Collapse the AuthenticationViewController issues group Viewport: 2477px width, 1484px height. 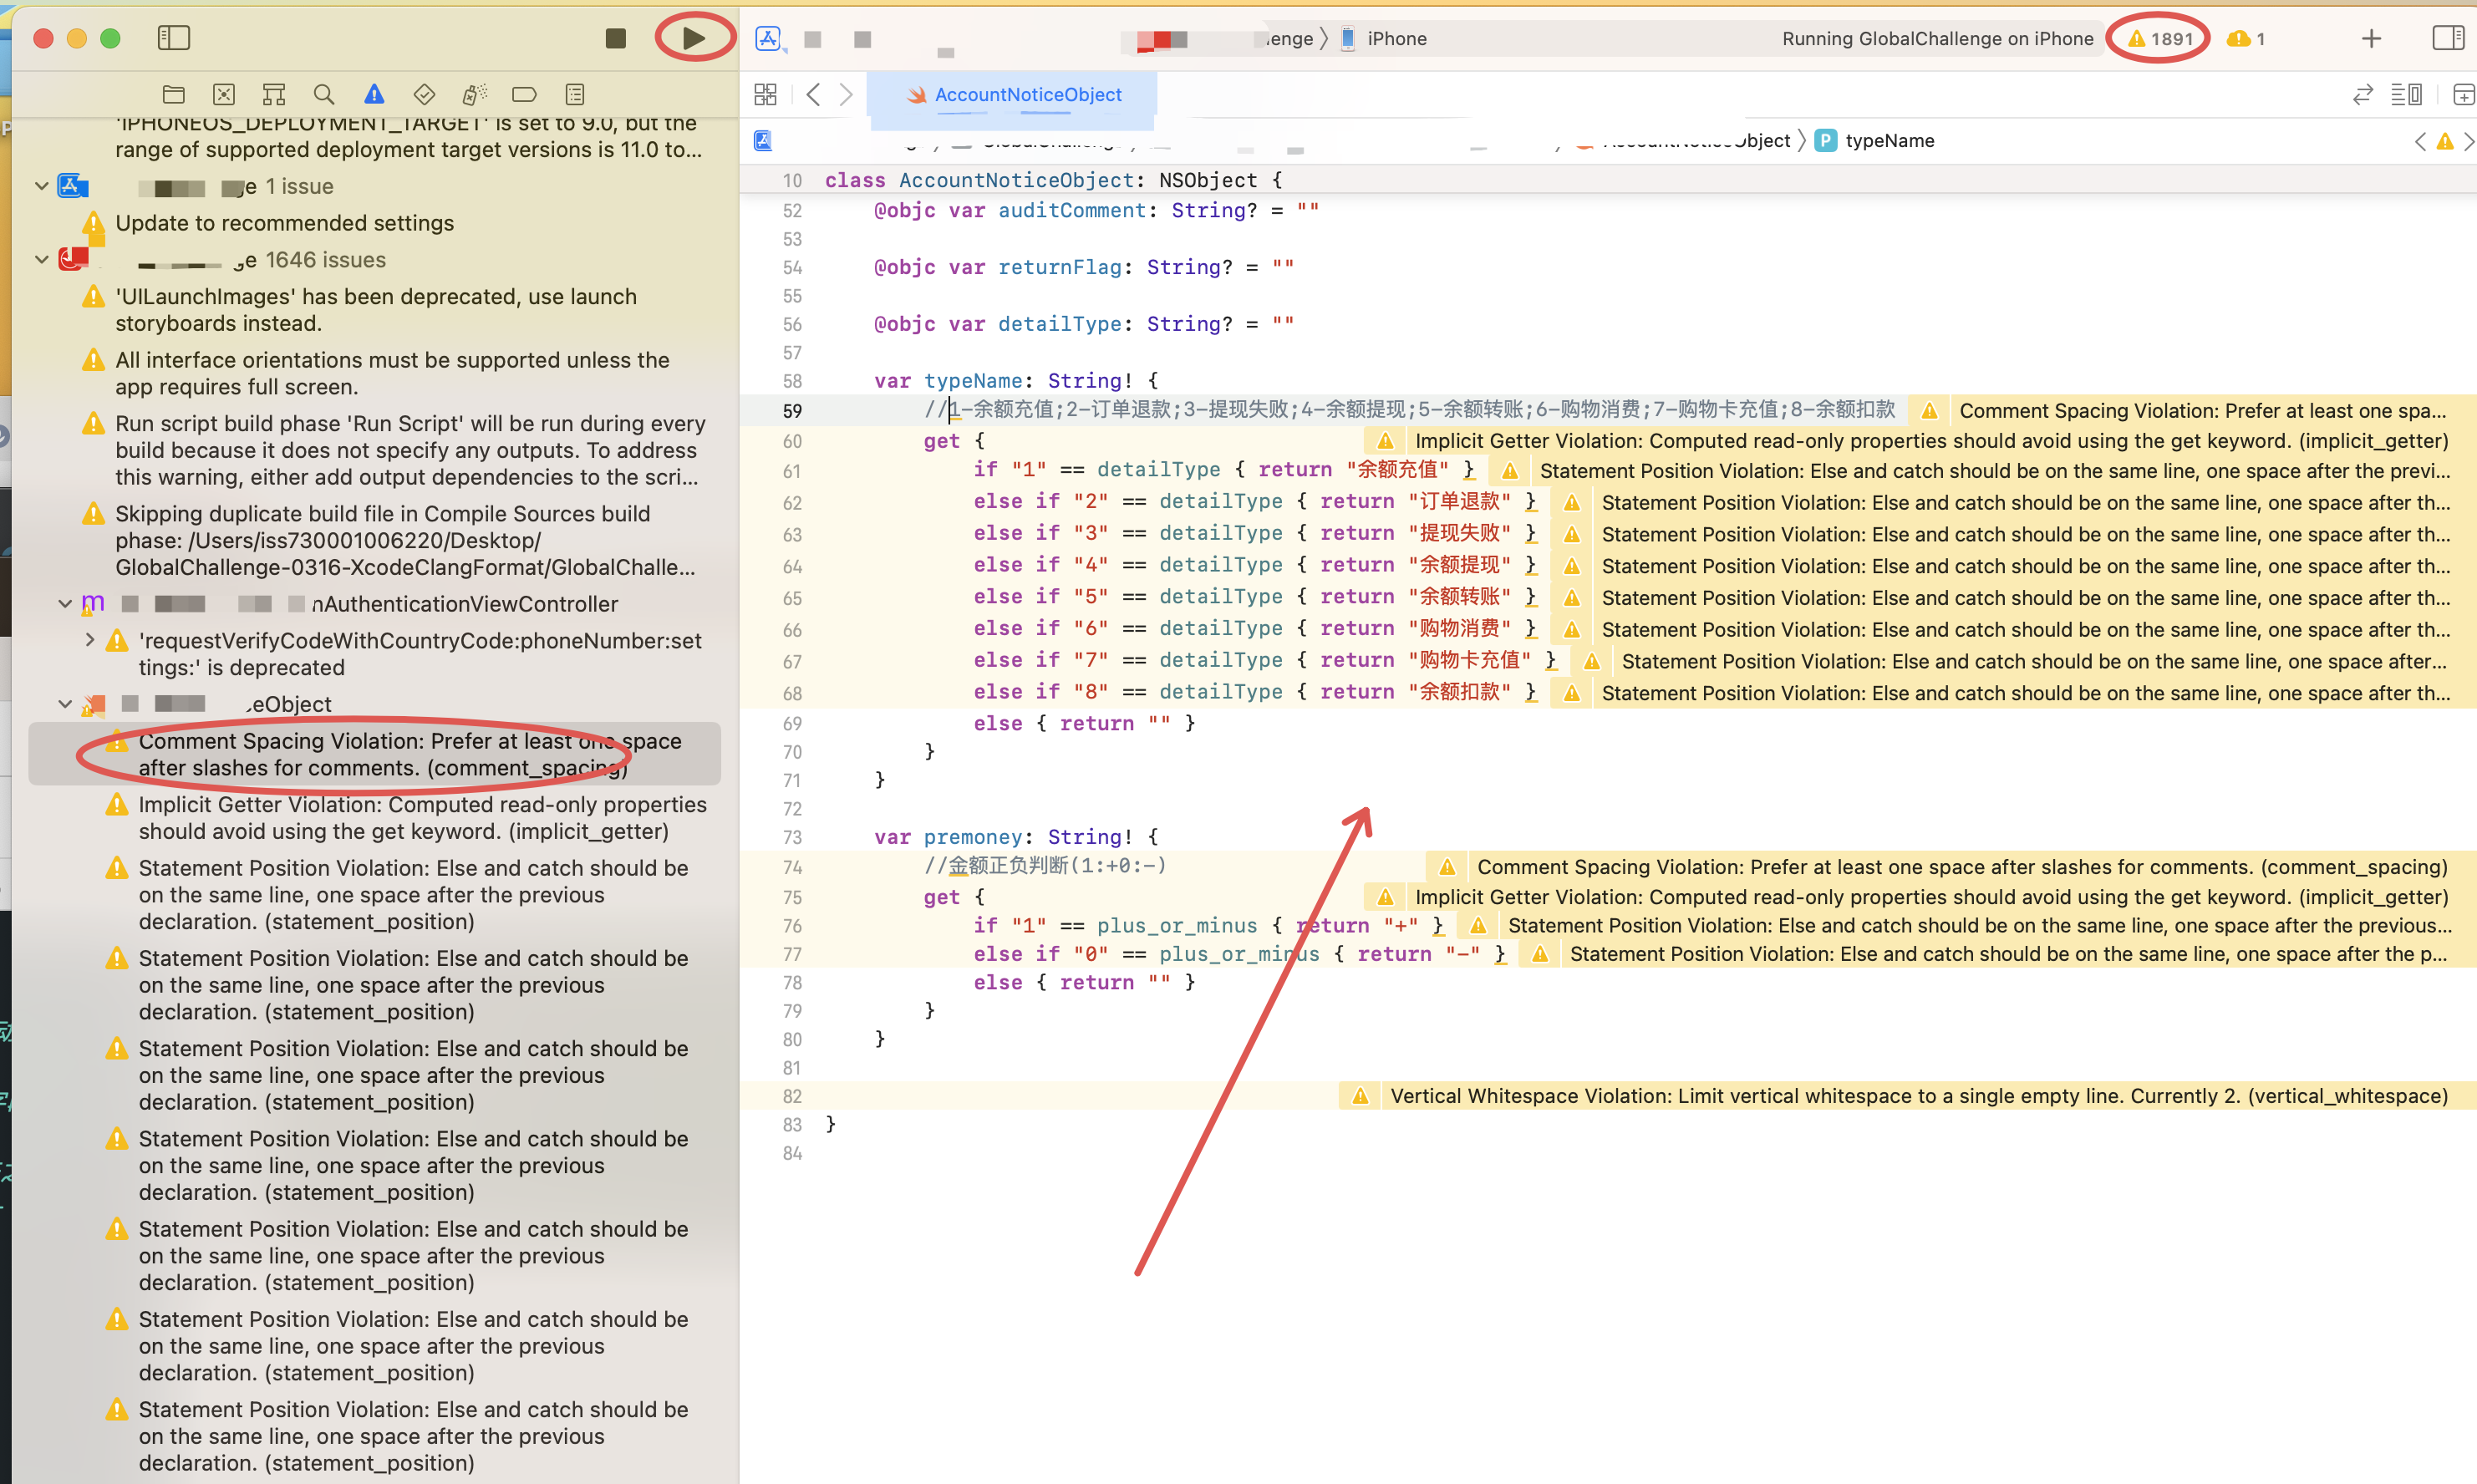64,603
